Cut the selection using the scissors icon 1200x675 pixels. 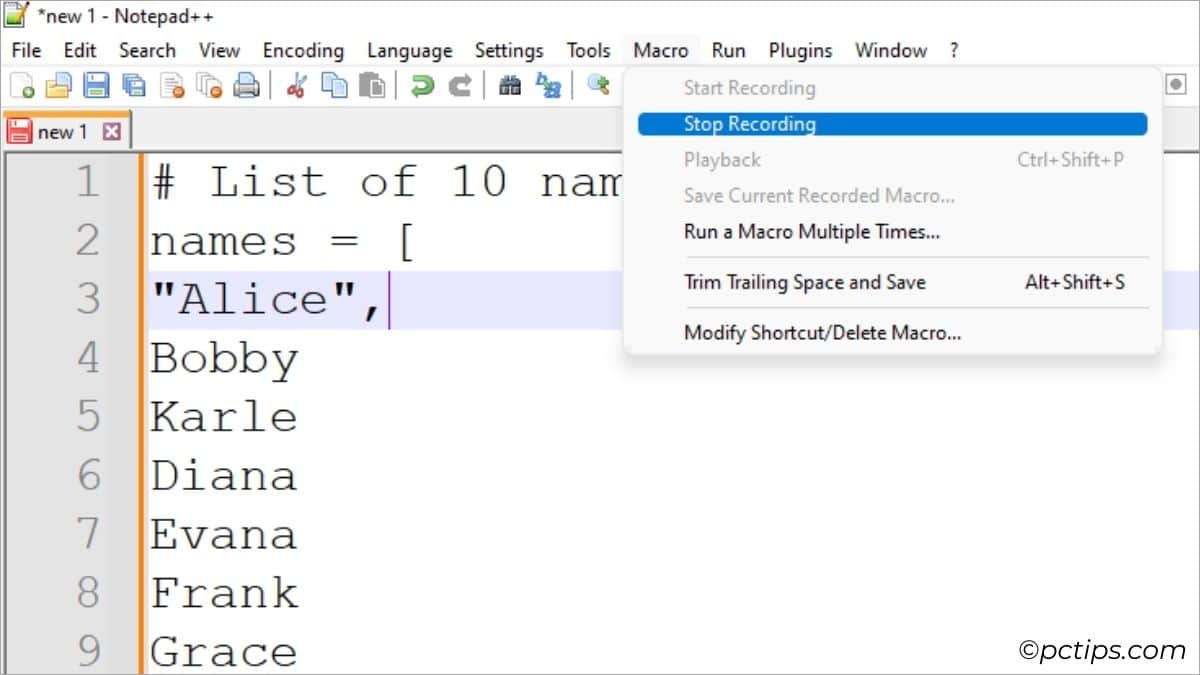pos(296,86)
